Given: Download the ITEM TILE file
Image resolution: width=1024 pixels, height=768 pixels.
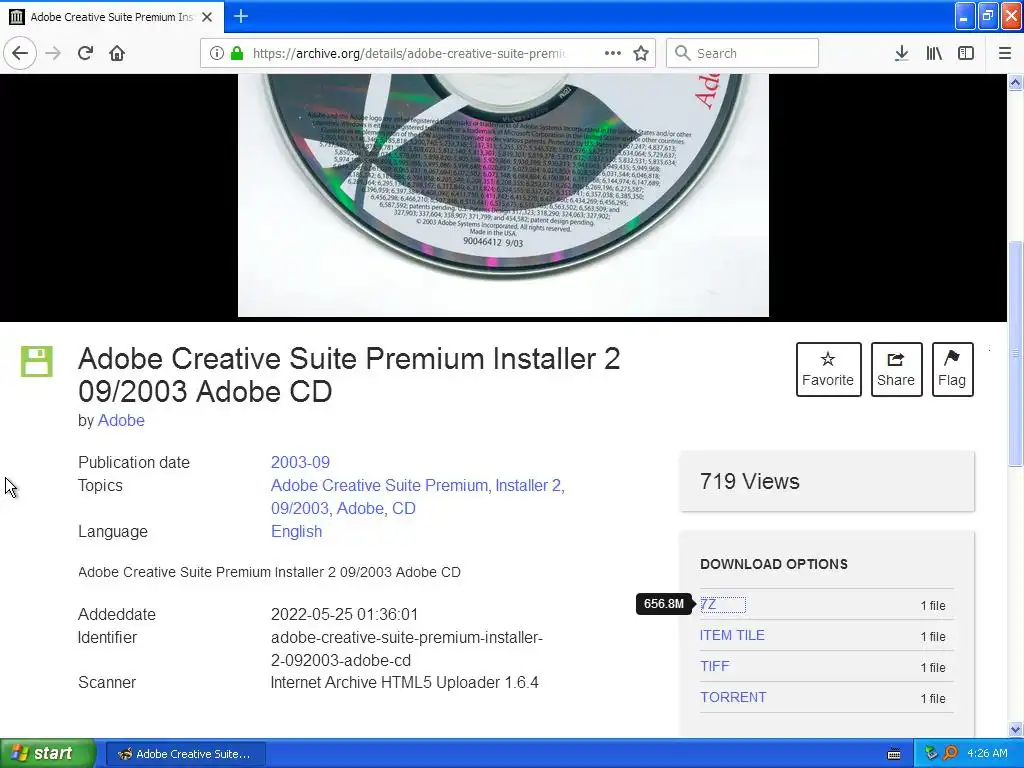Looking at the screenshot, I should click(x=732, y=635).
